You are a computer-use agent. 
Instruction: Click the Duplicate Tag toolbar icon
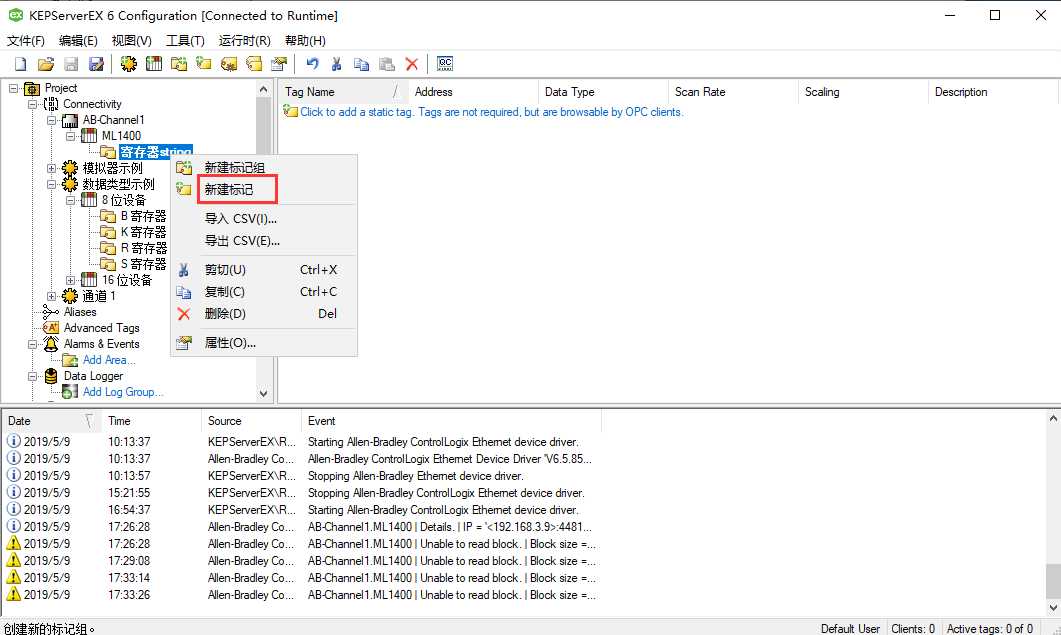coord(254,64)
